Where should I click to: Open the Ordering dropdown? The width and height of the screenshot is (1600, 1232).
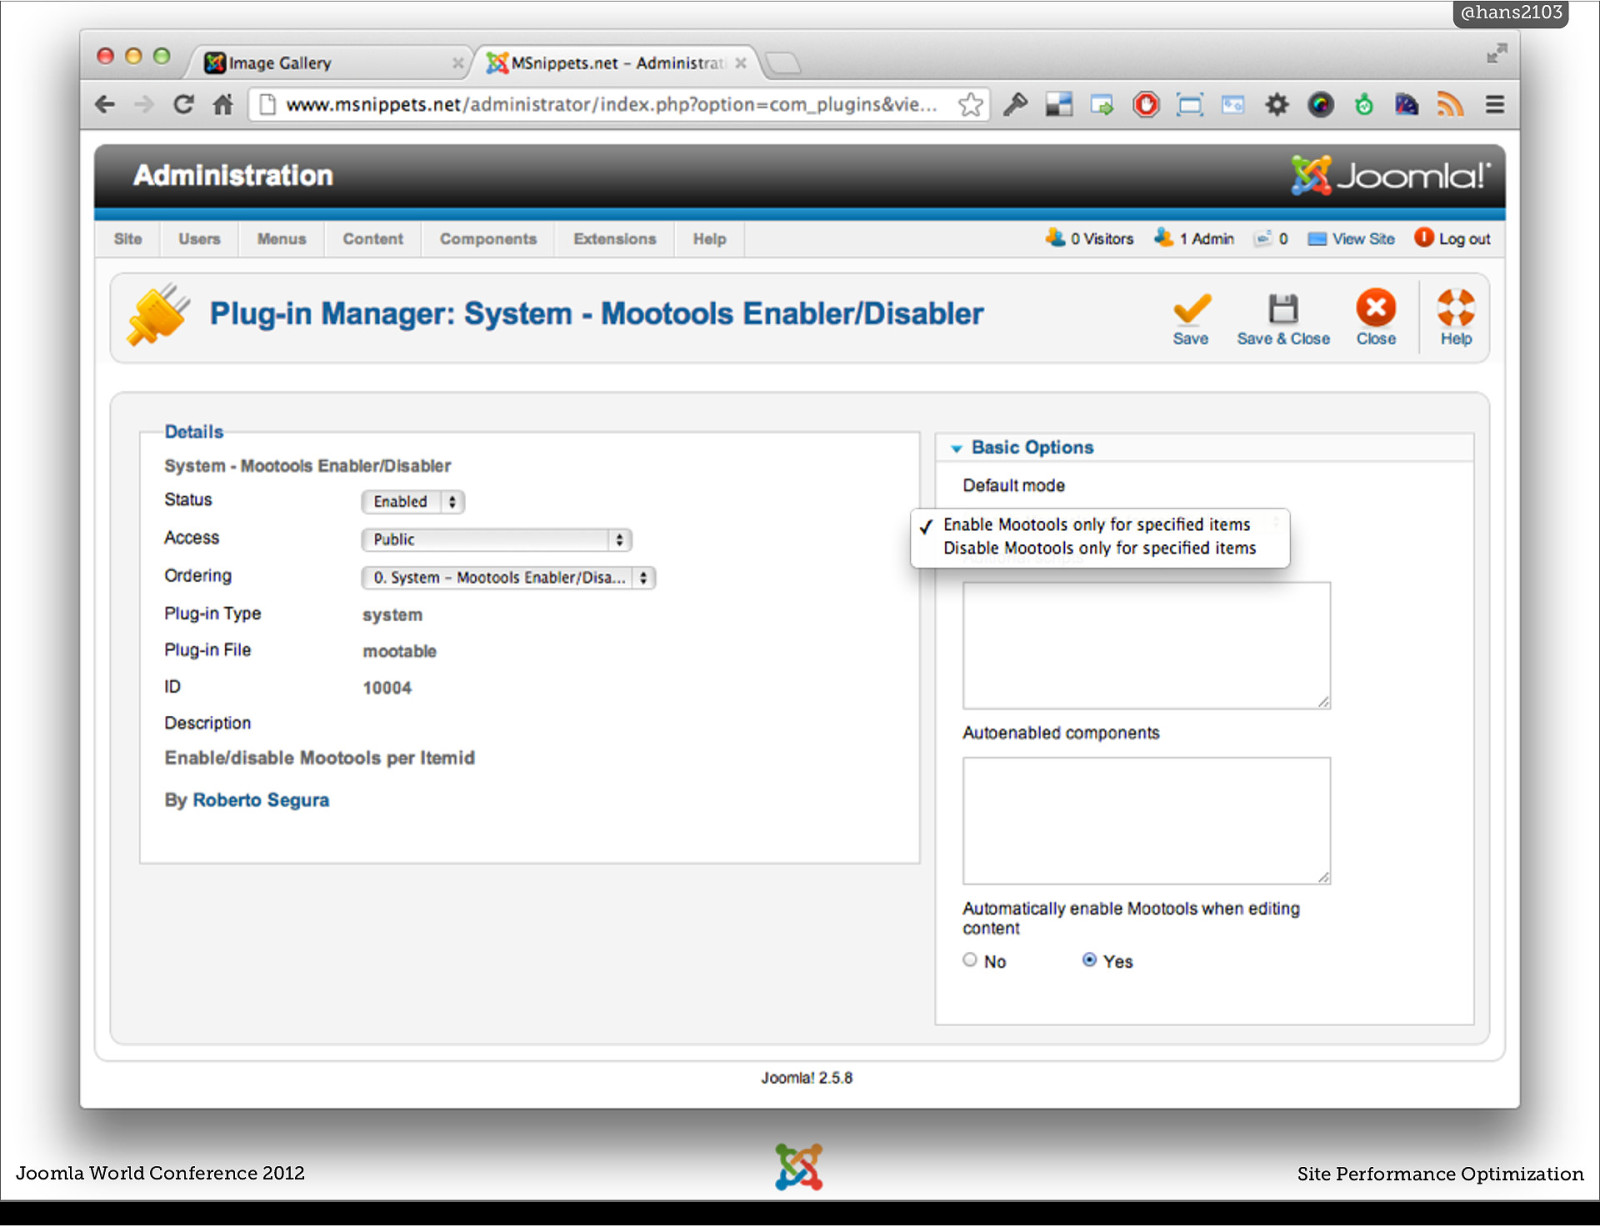pyautogui.click(x=508, y=578)
